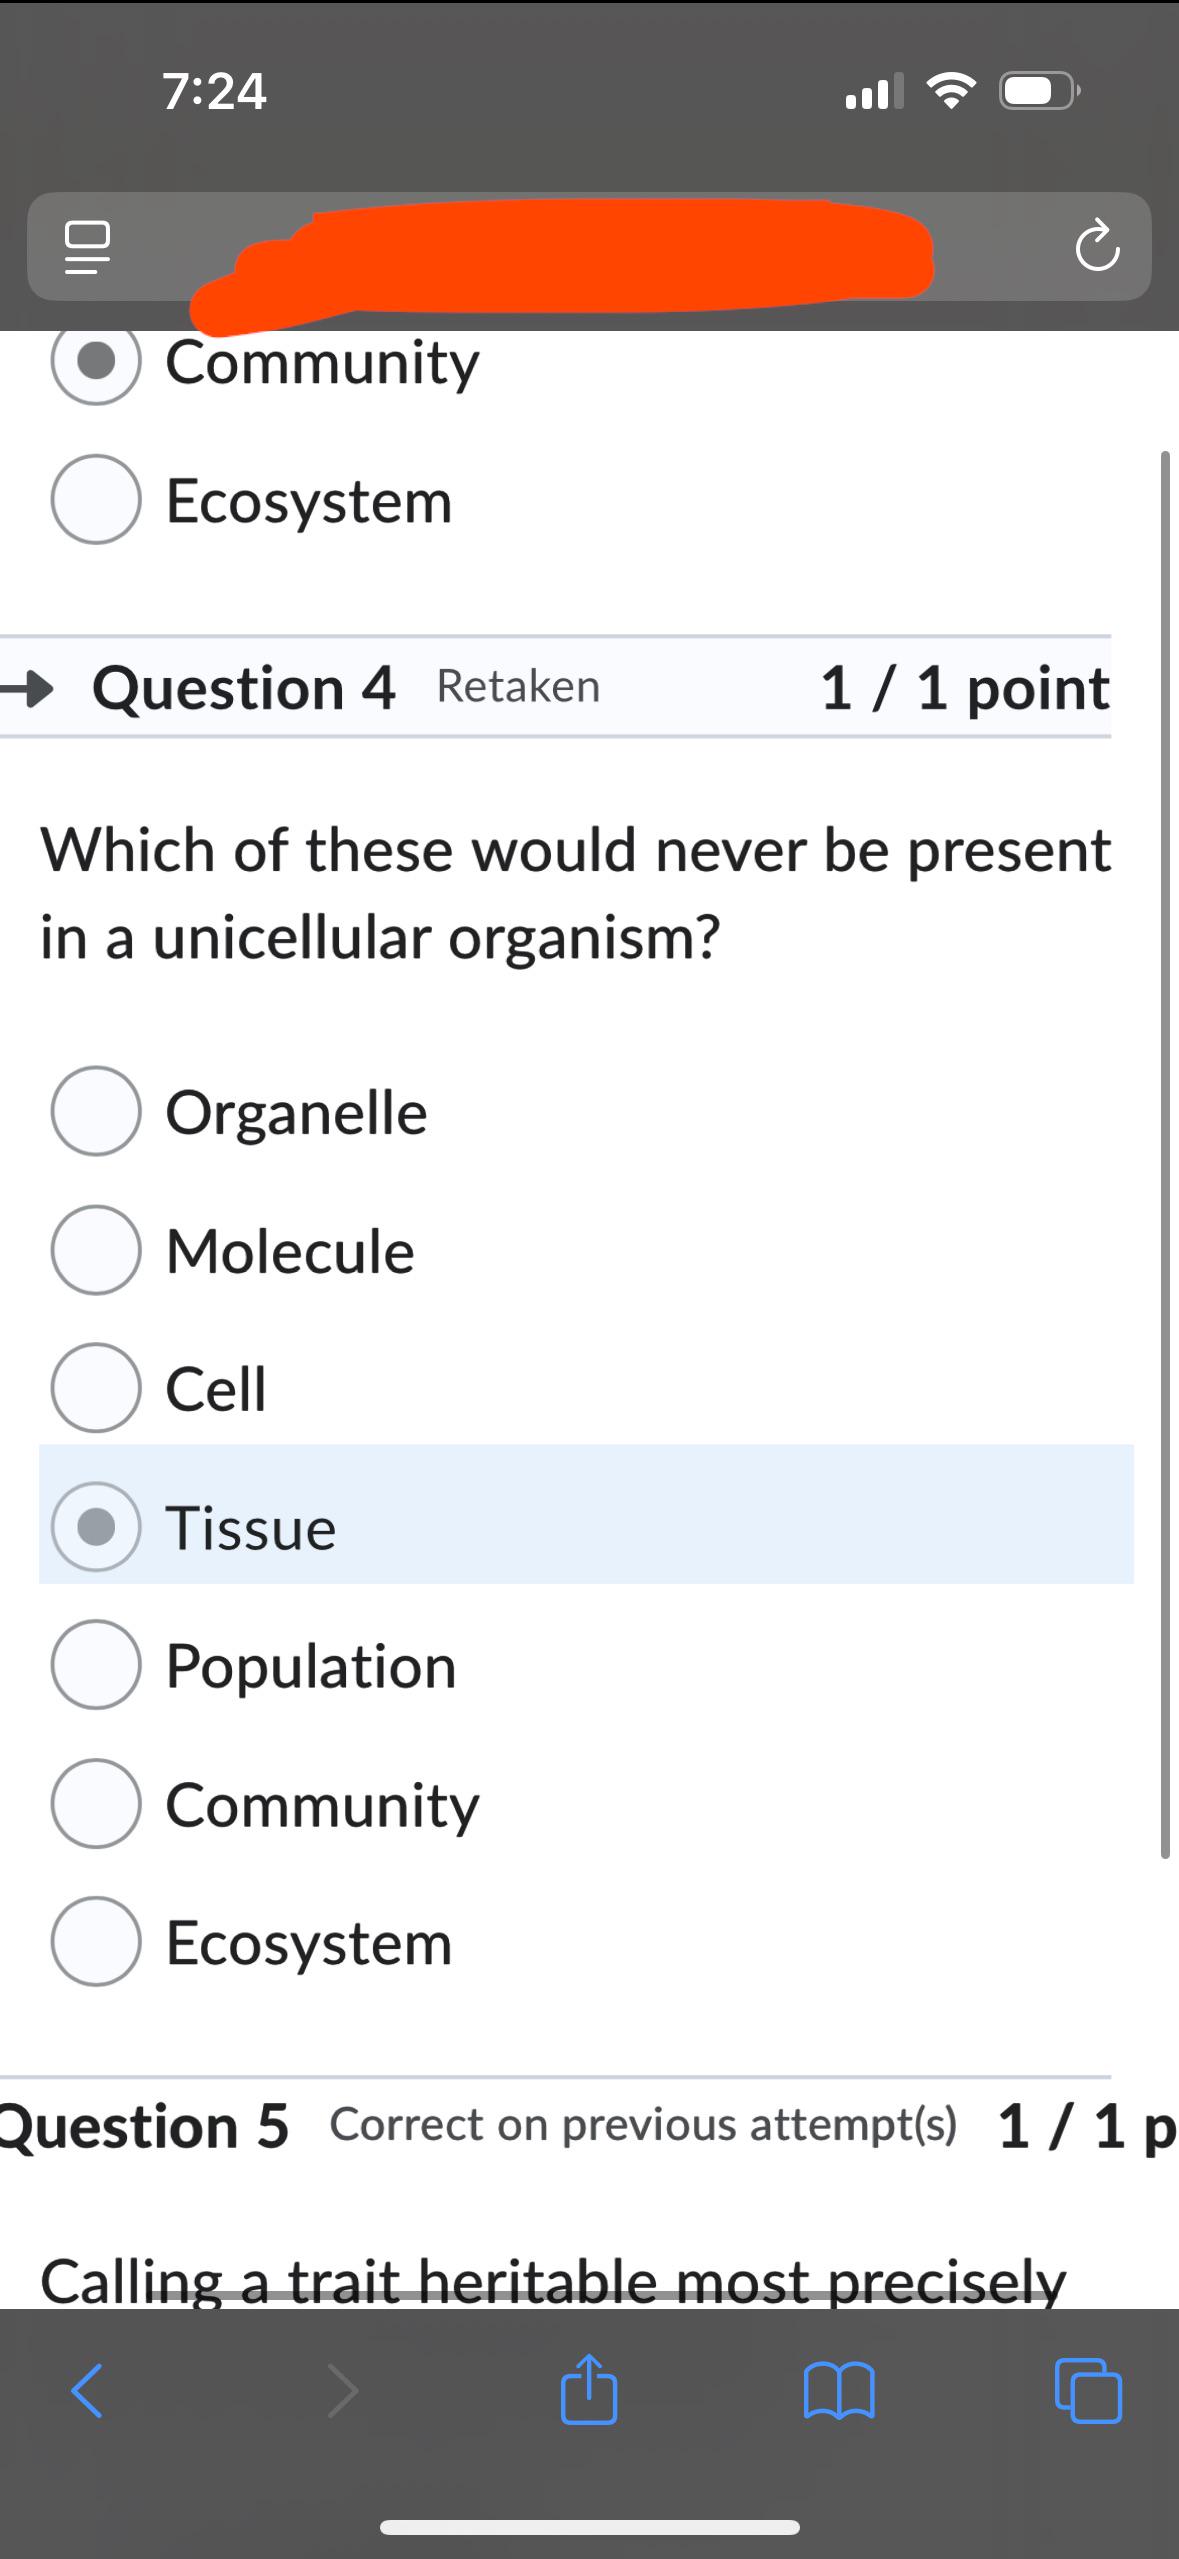The image size is (1179, 2559).
Task: Select the Population answer option
Action: [x=95, y=1665]
